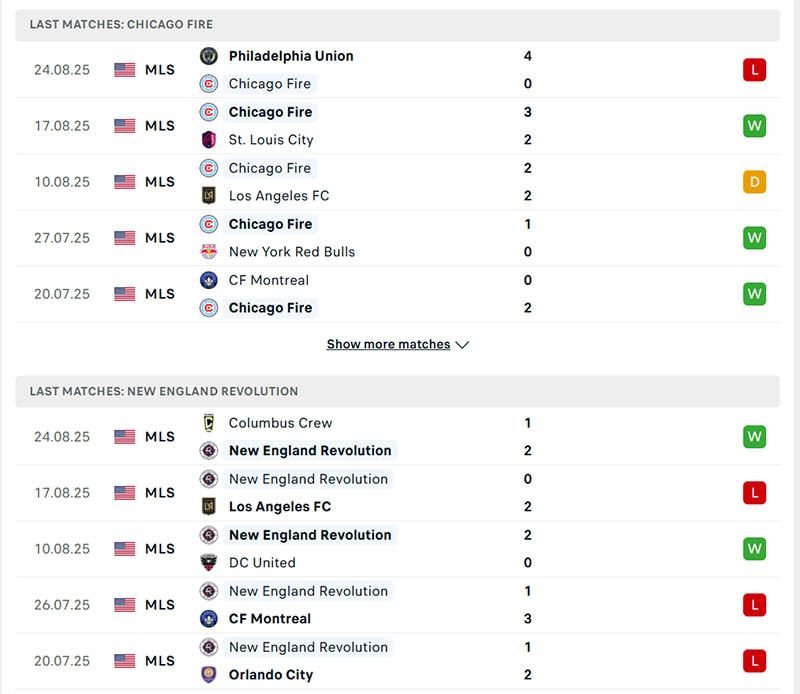Select the Columbus Crew team badge
Viewport: 800px width, 694px height.
[209, 423]
